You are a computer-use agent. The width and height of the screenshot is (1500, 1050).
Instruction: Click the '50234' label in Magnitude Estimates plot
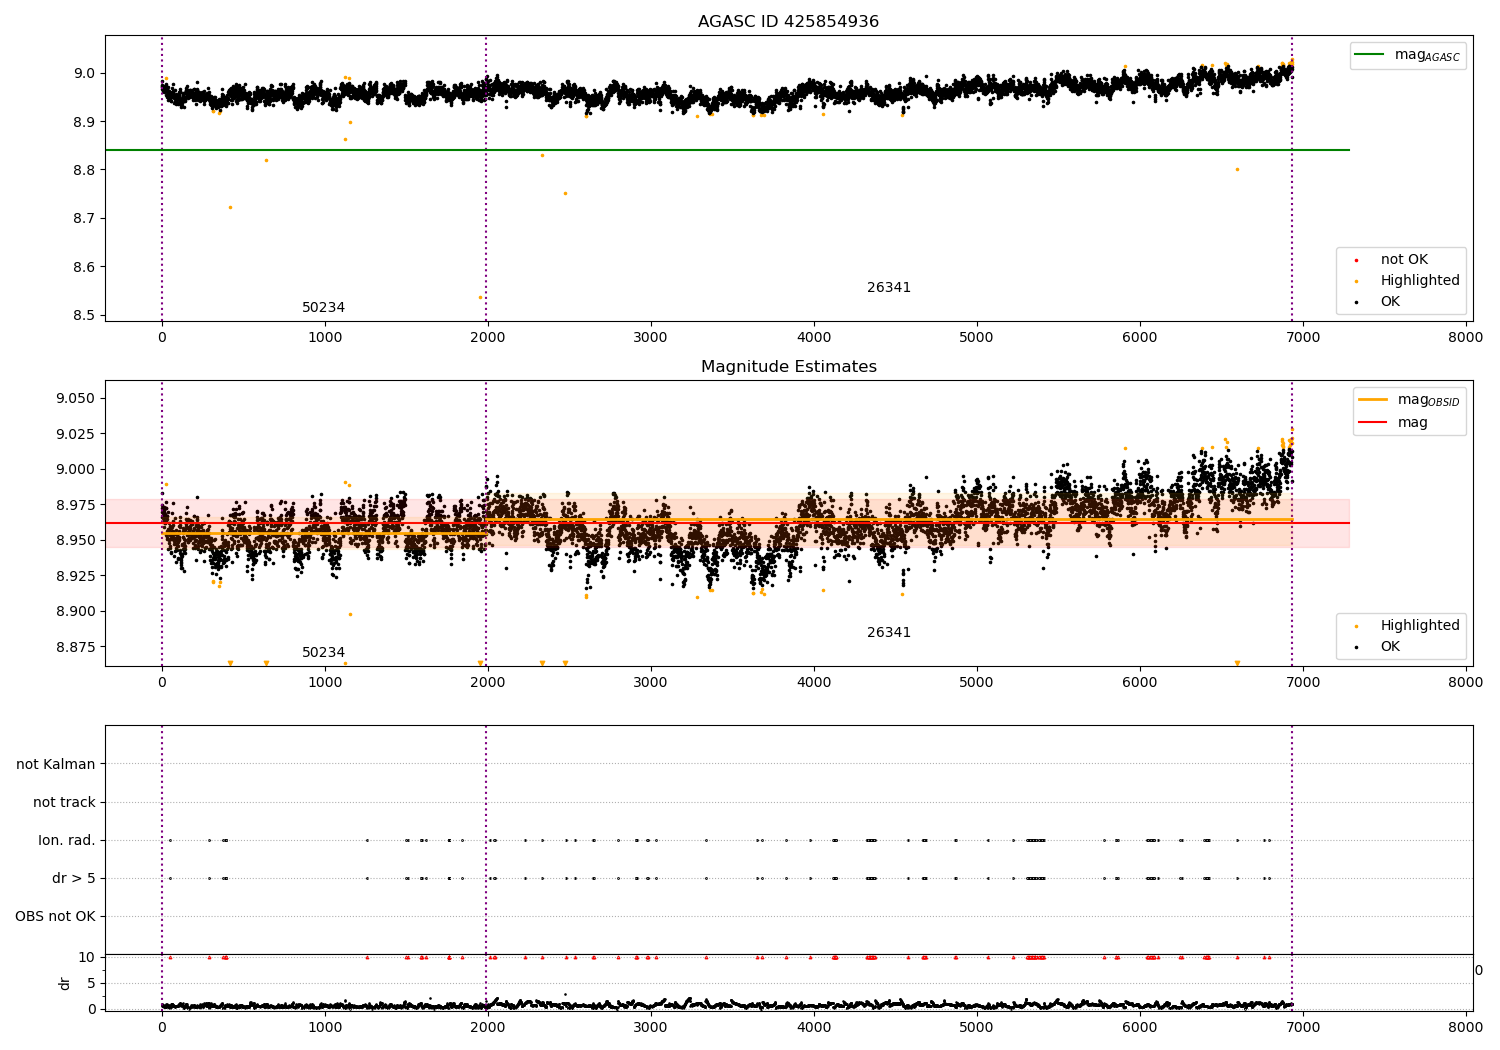click(x=323, y=653)
